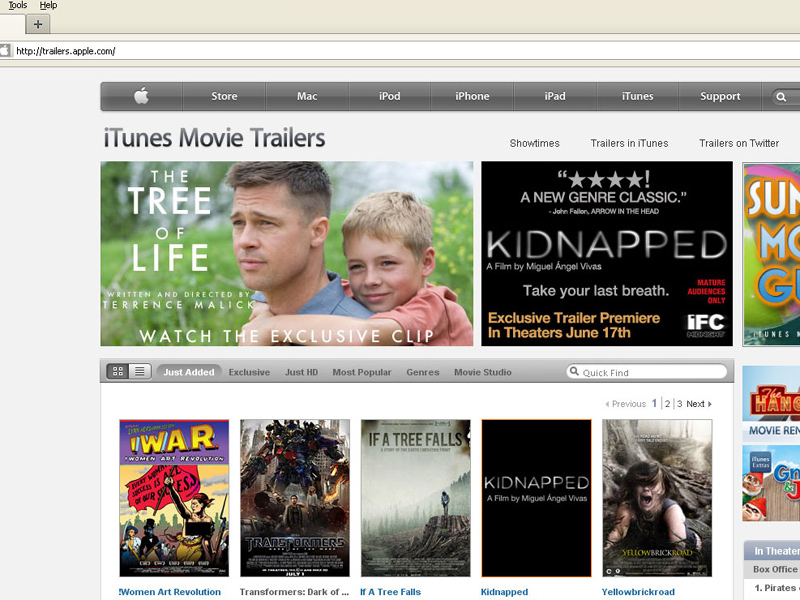Open new browser tab with plus button

pyautogui.click(x=38, y=24)
